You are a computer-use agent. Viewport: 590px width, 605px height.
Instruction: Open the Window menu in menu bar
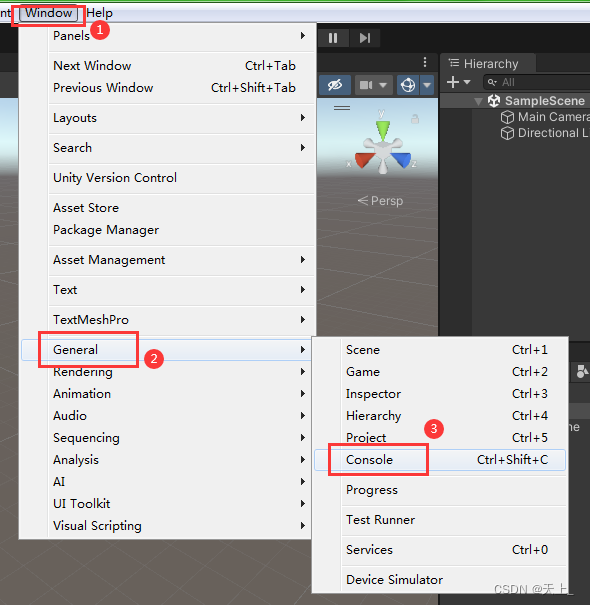click(x=49, y=13)
